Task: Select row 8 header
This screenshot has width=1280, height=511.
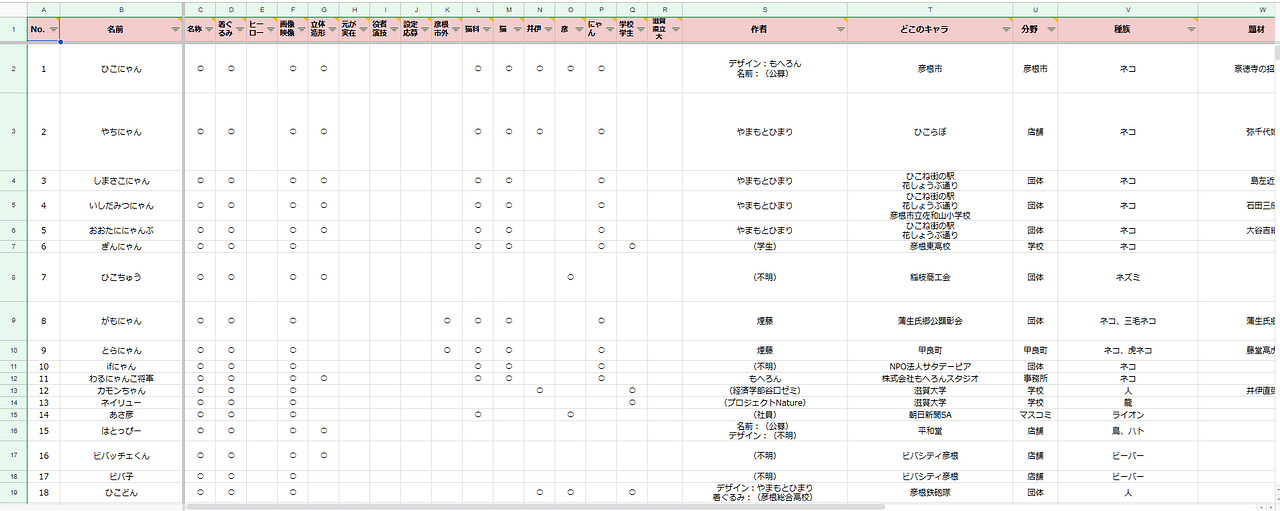Action: point(13,277)
